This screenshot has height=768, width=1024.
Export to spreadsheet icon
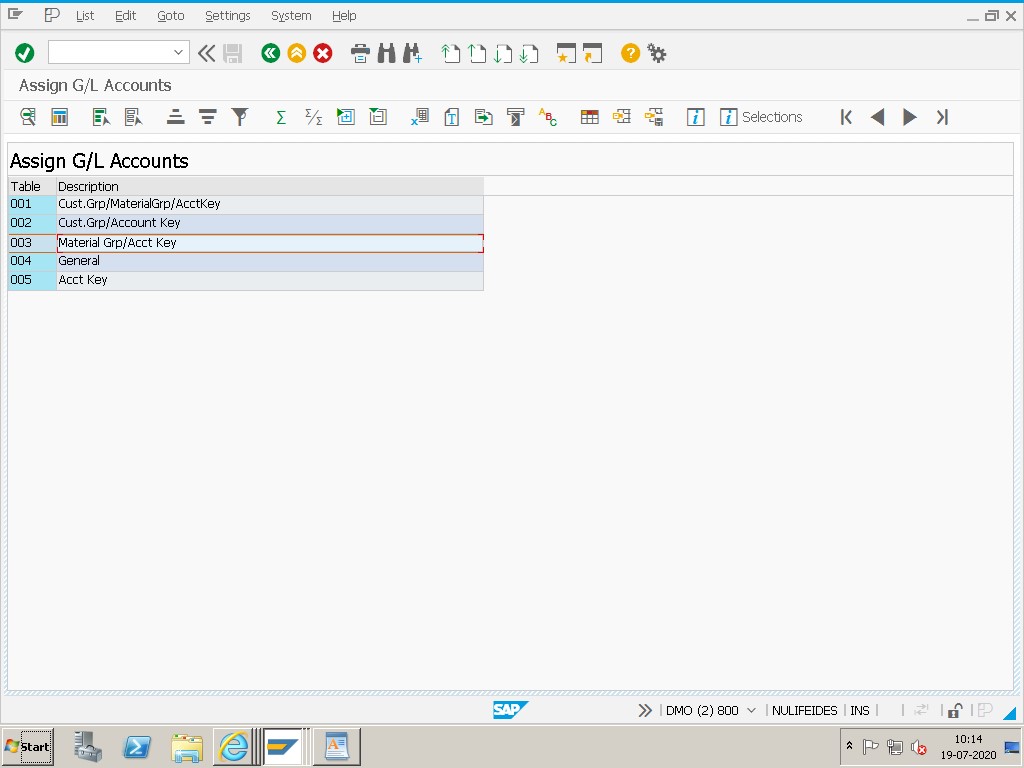pyautogui.click(x=419, y=117)
